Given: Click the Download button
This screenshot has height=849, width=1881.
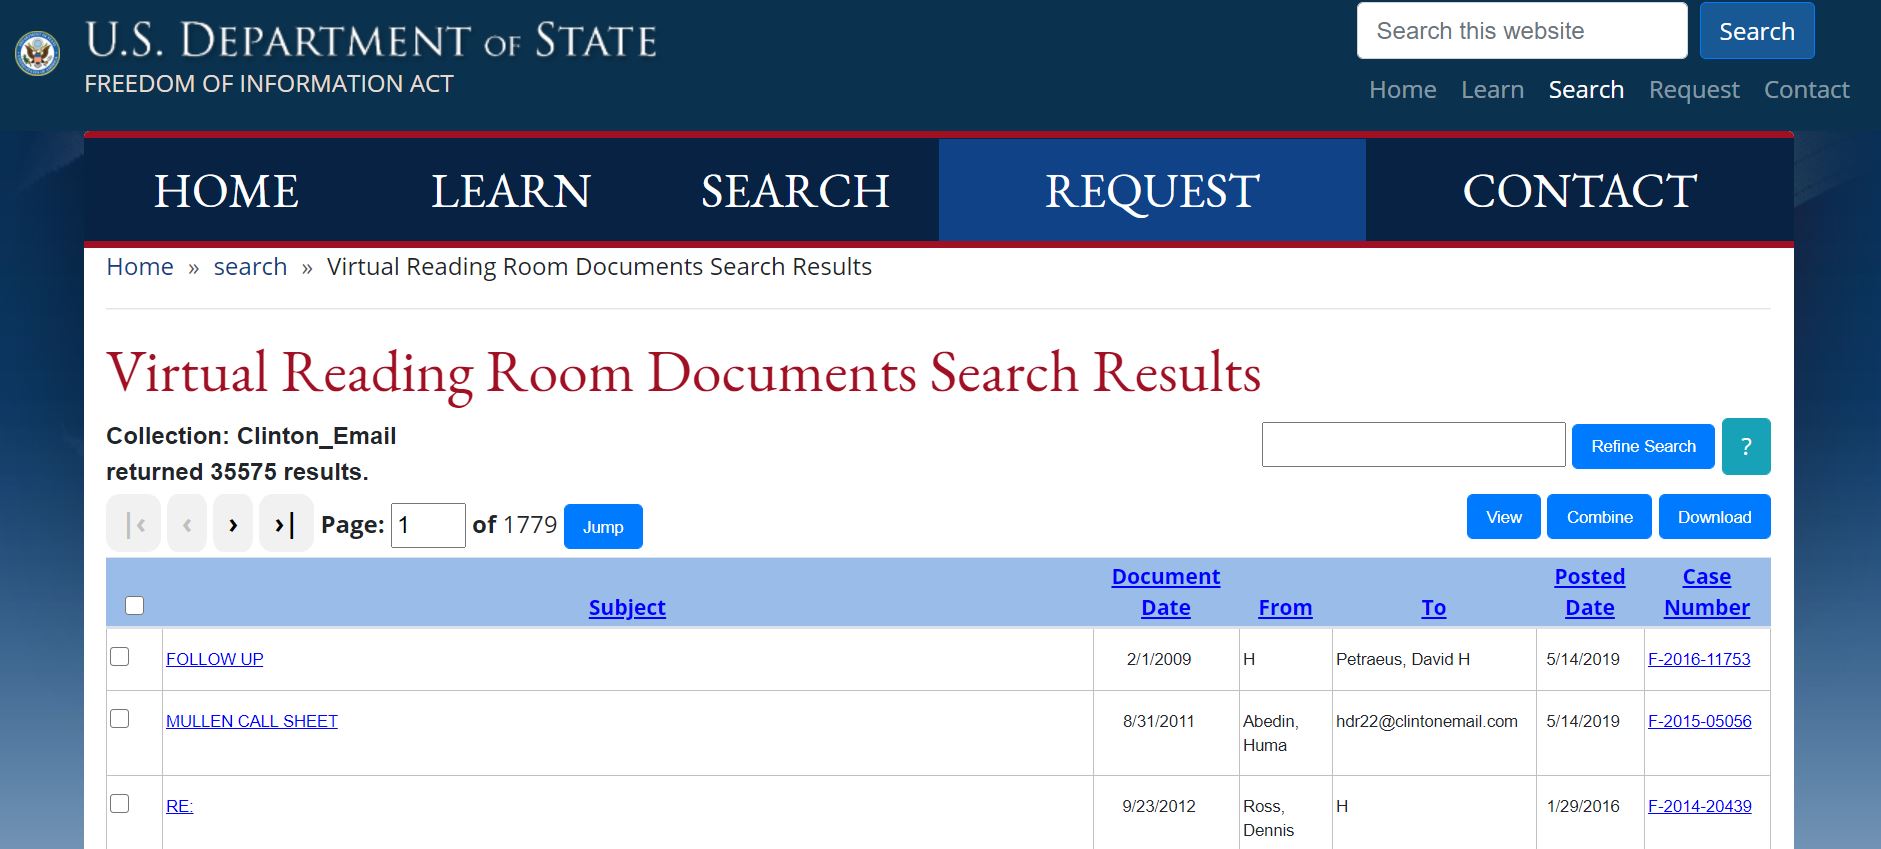Looking at the screenshot, I should (x=1714, y=517).
